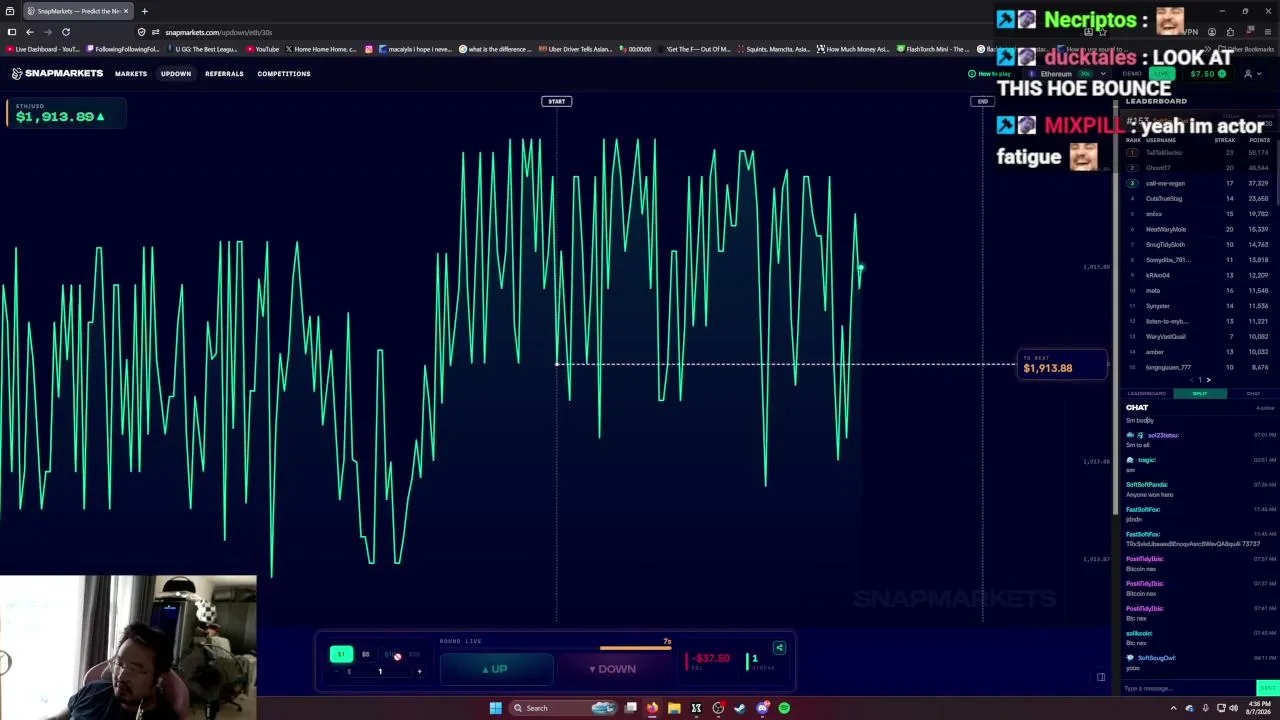Open Steam from the taskbar

click(740, 708)
